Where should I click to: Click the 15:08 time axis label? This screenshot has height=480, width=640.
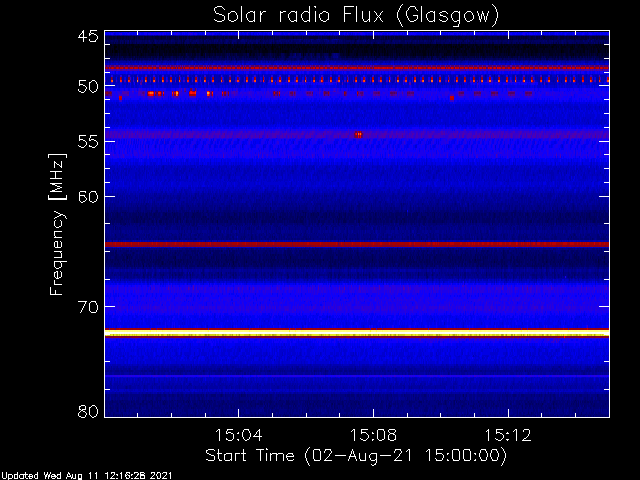[373, 435]
